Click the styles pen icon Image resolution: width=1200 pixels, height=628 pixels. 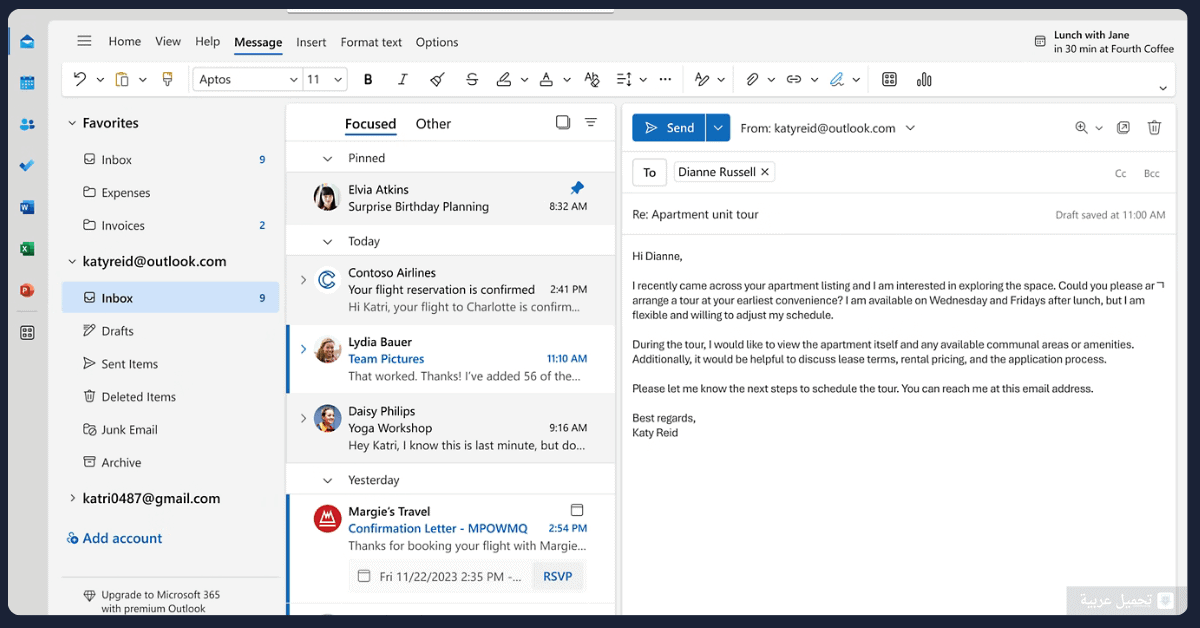pyautogui.click(x=702, y=79)
